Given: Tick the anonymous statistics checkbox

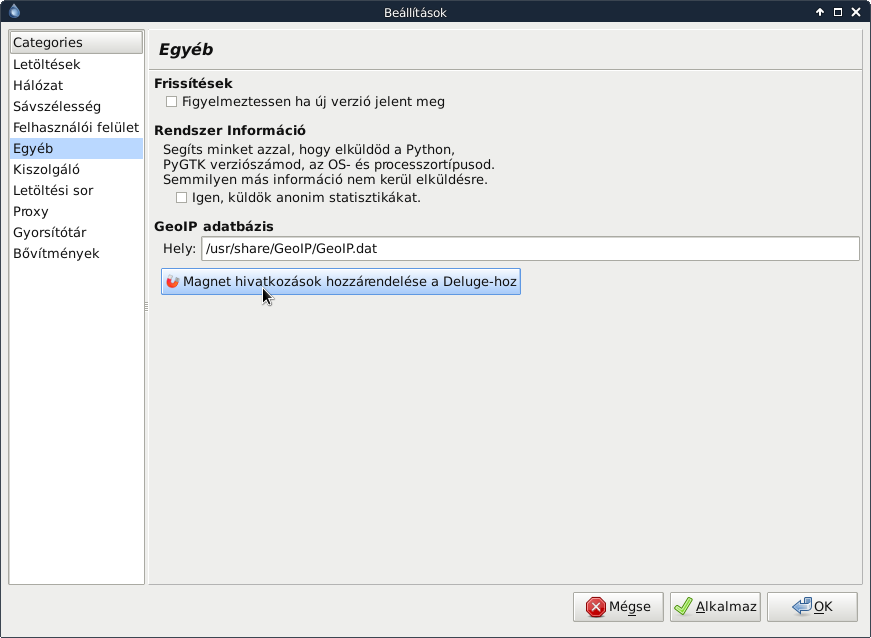Looking at the screenshot, I should coord(181,198).
